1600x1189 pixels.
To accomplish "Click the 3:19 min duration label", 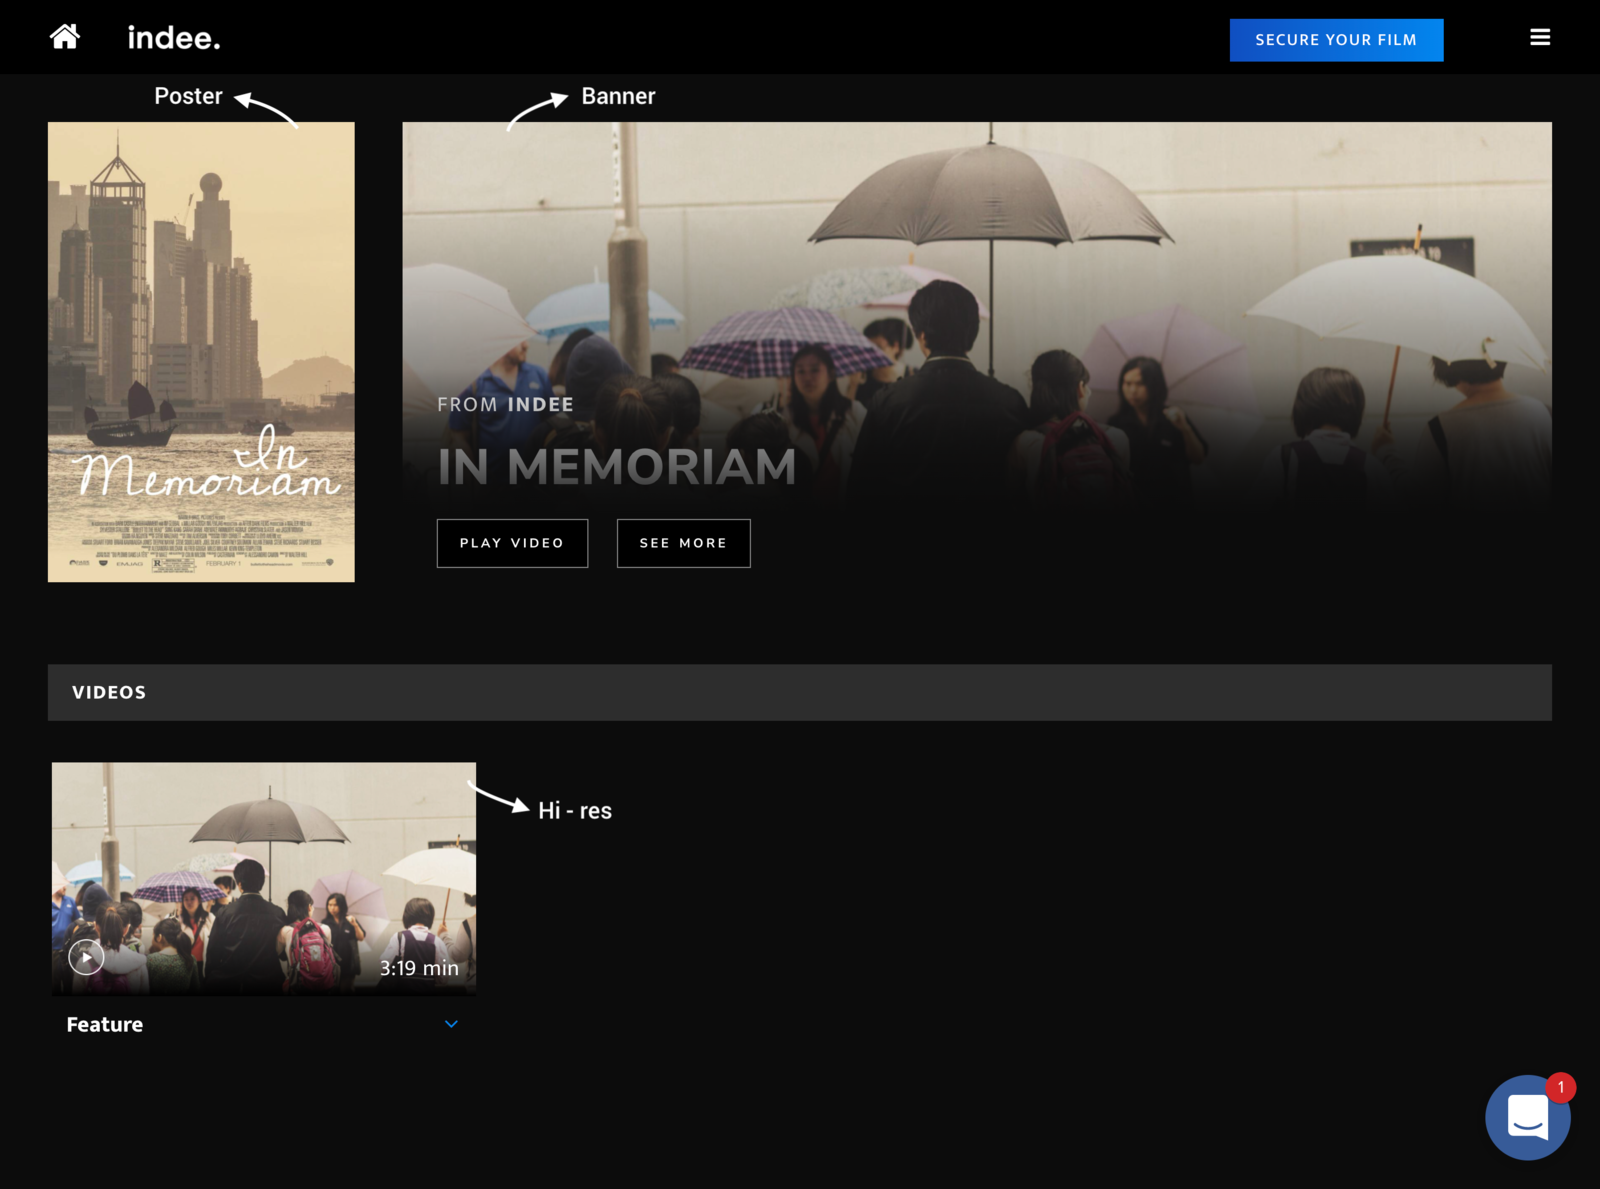I will click(x=419, y=968).
